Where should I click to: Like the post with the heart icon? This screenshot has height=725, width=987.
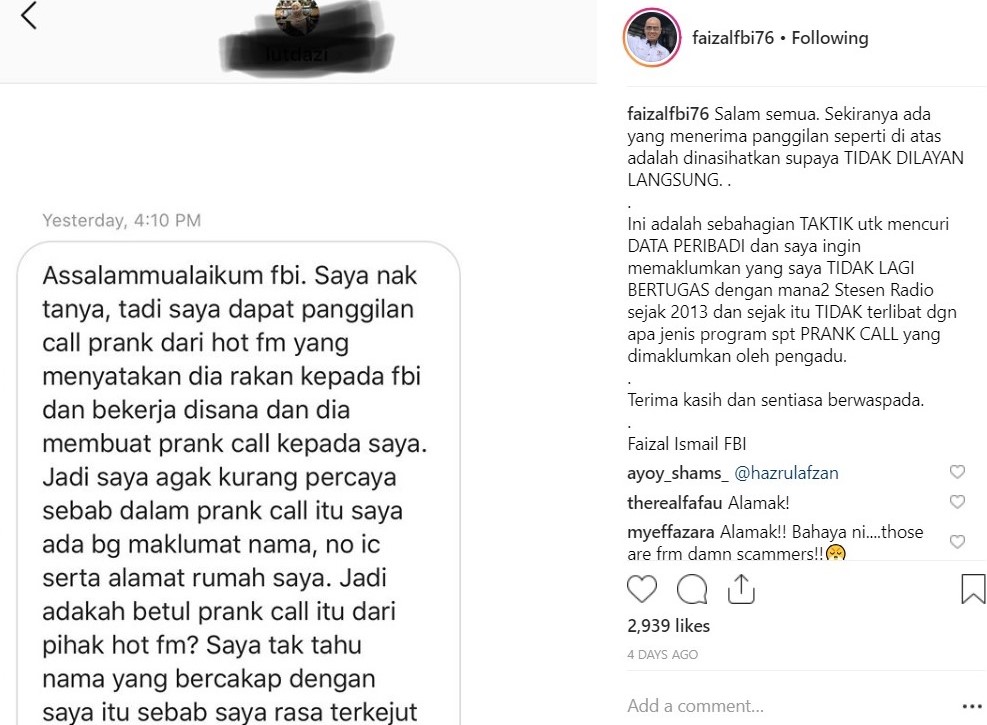click(x=642, y=590)
